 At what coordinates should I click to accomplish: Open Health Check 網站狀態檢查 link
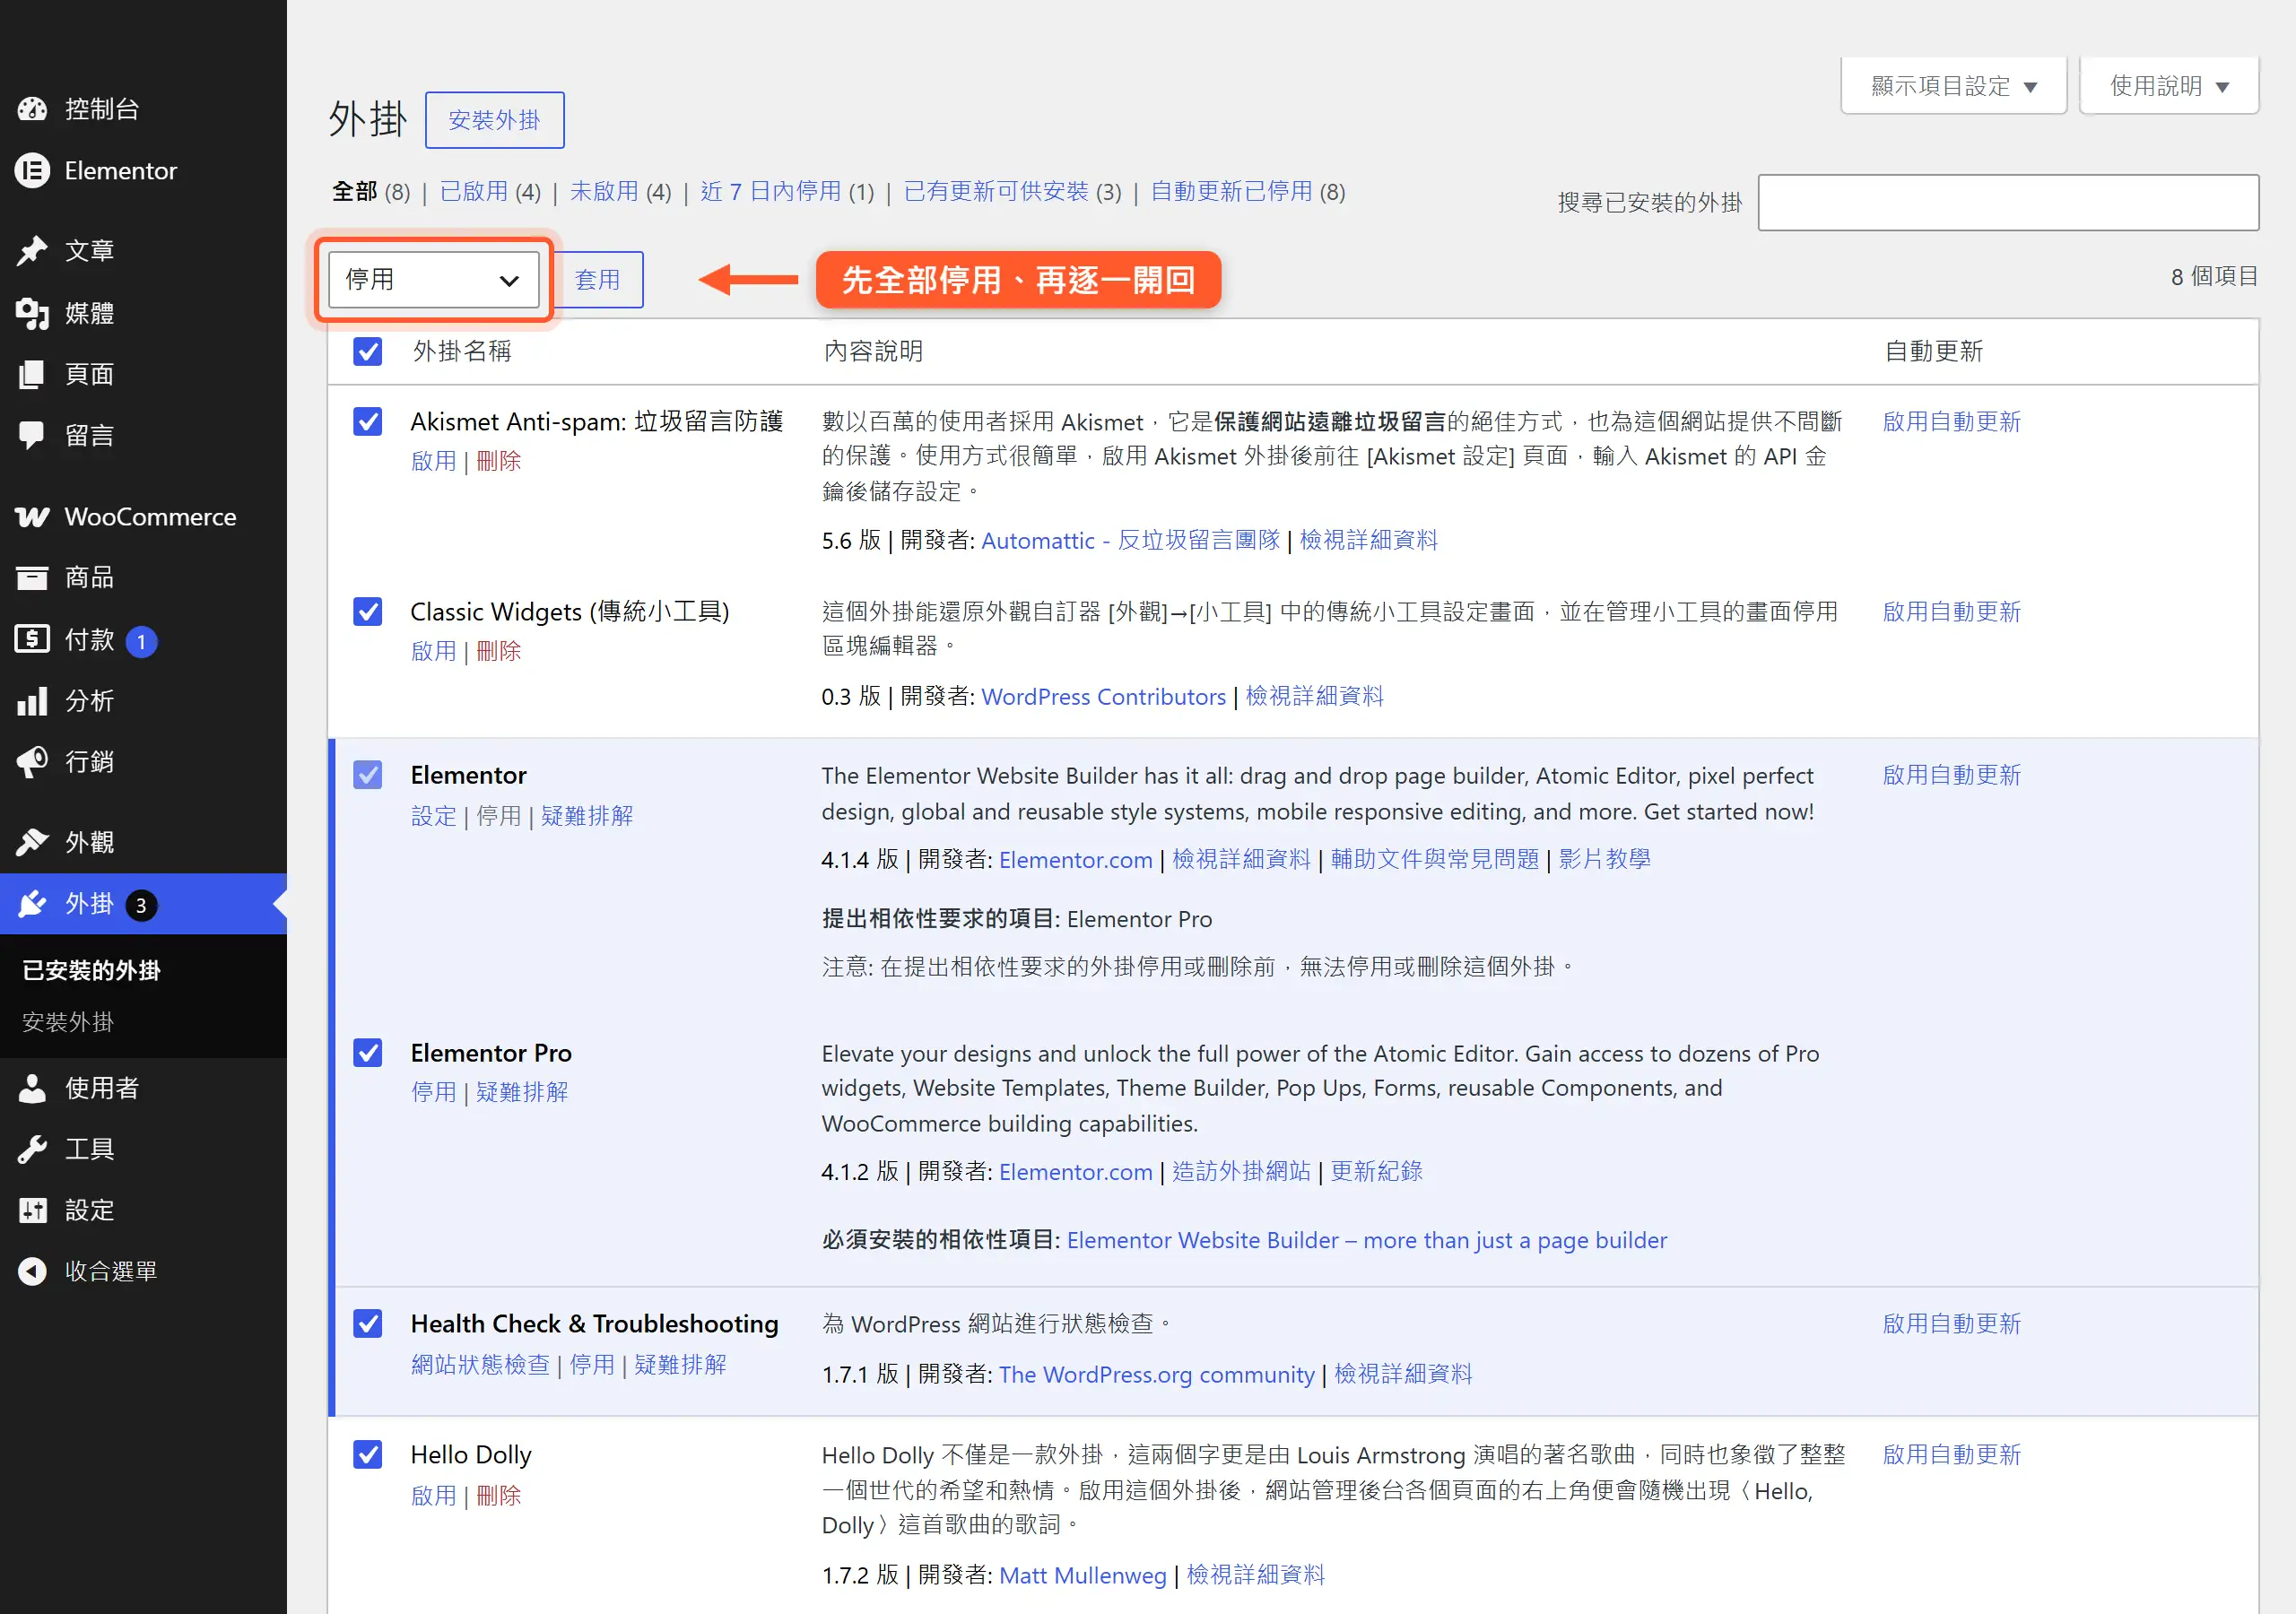pos(480,1364)
